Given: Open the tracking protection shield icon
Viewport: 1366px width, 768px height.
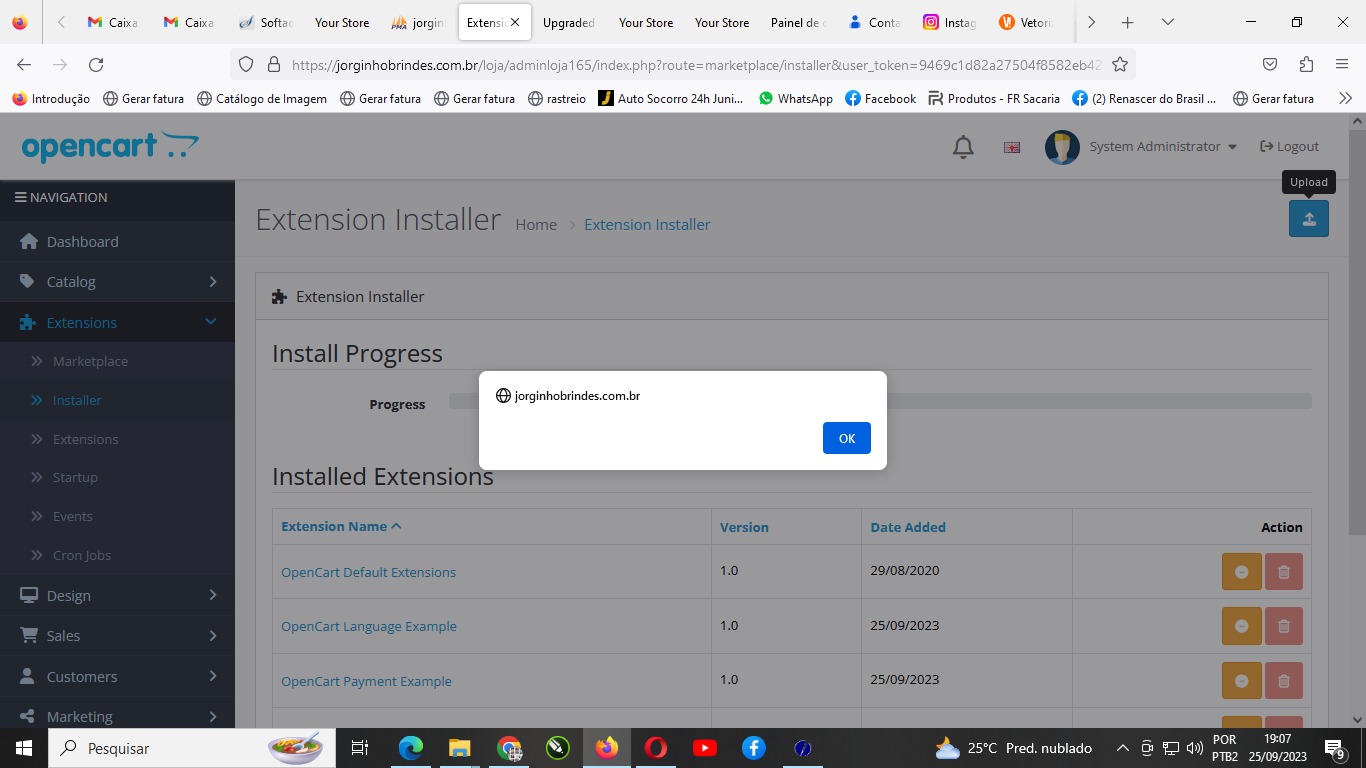Looking at the screenshot, I should tap(246, 65).
